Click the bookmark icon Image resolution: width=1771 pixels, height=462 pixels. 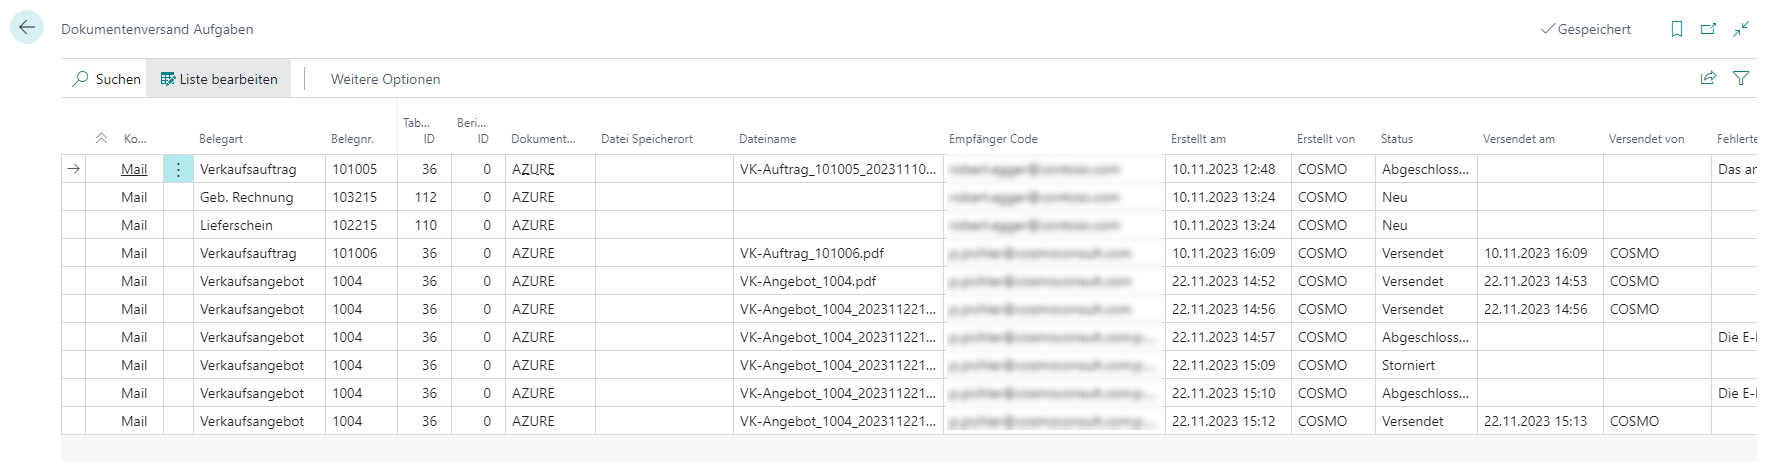(x=1677, y=29)
